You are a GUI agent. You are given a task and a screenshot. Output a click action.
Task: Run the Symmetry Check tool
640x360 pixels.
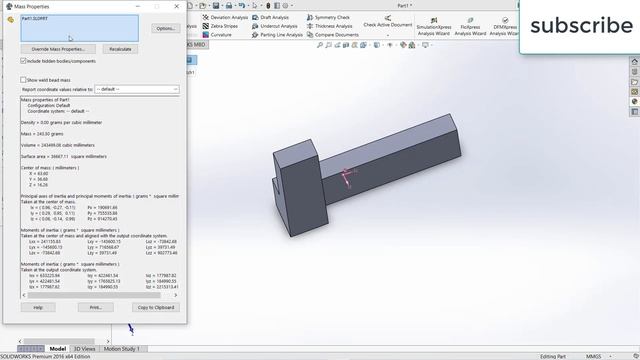pyautogui.click(x=328, y=18)
